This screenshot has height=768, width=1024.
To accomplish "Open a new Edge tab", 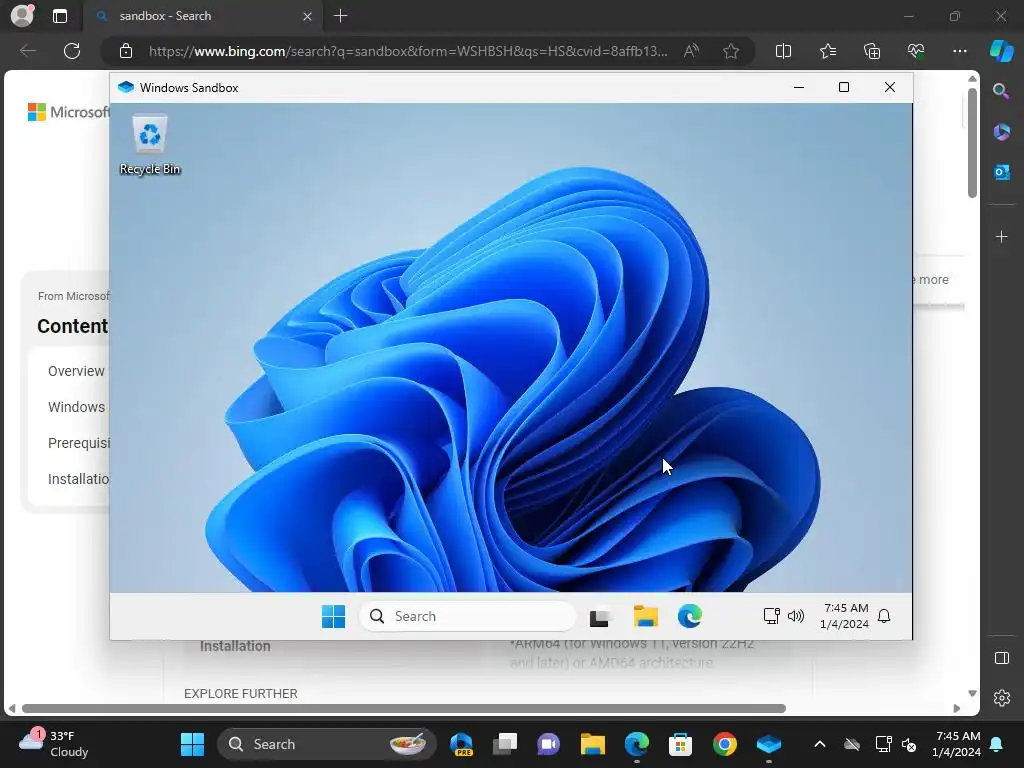I will (340, 16).
